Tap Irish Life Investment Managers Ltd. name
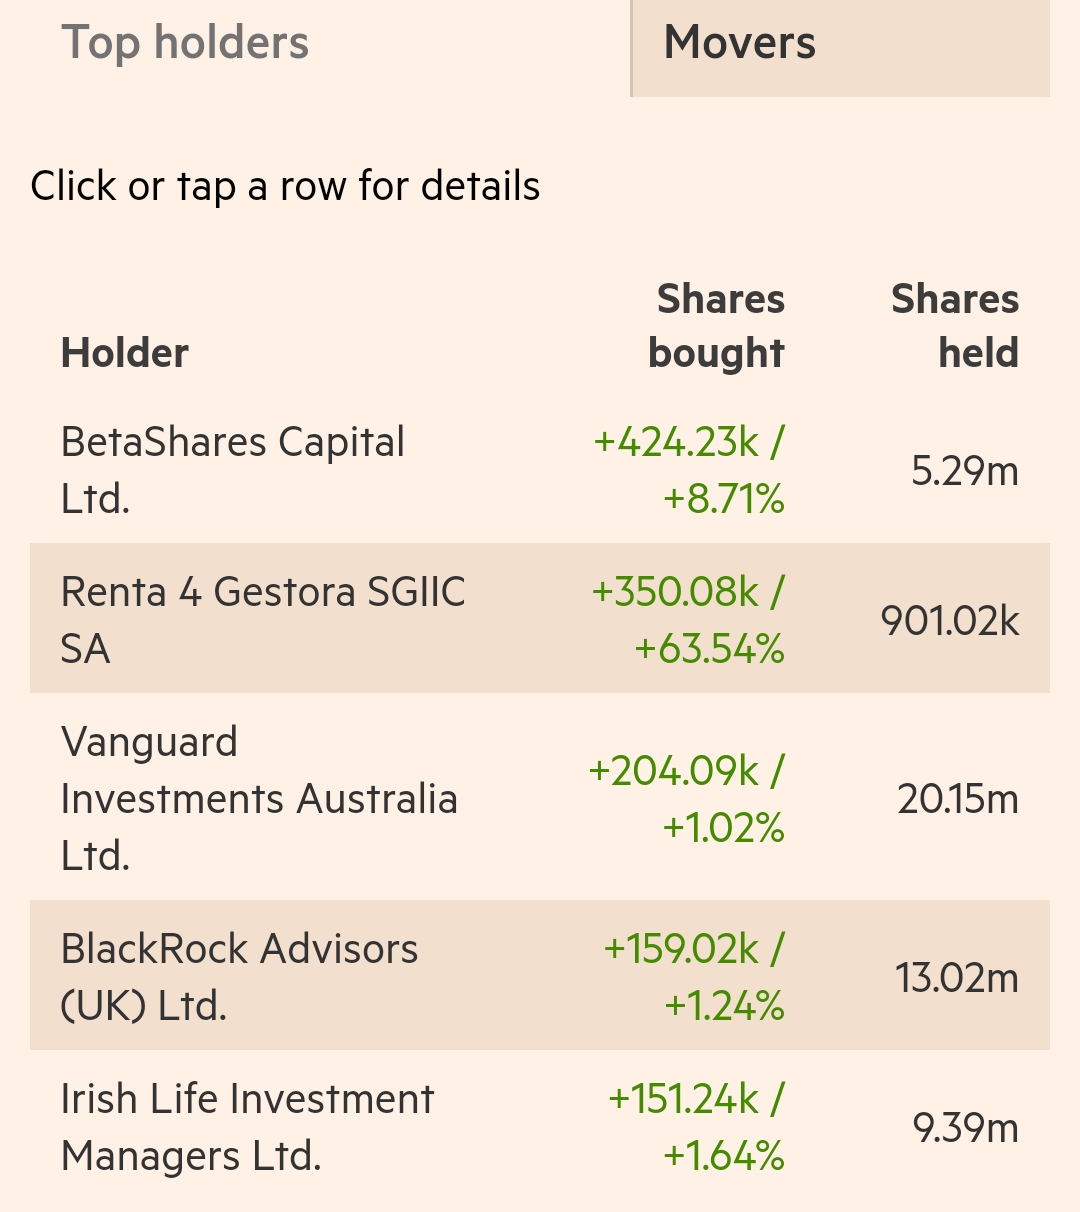The width and height of the screenshot is (1080, 1212). (247, 1127)
